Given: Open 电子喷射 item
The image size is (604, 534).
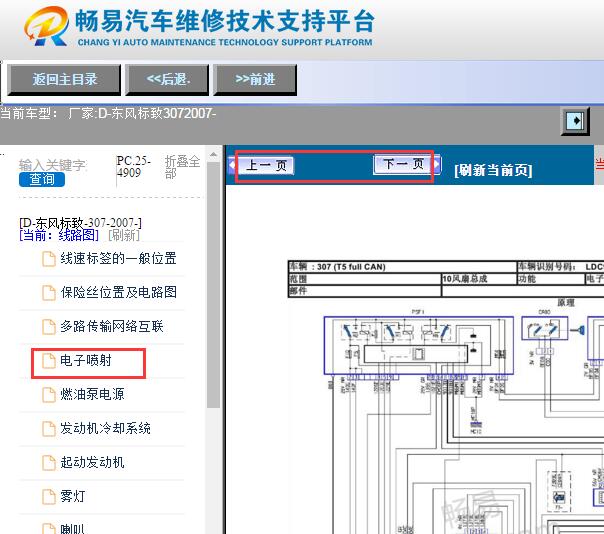Looking at the screenshot, I should (x=86, y=360).
